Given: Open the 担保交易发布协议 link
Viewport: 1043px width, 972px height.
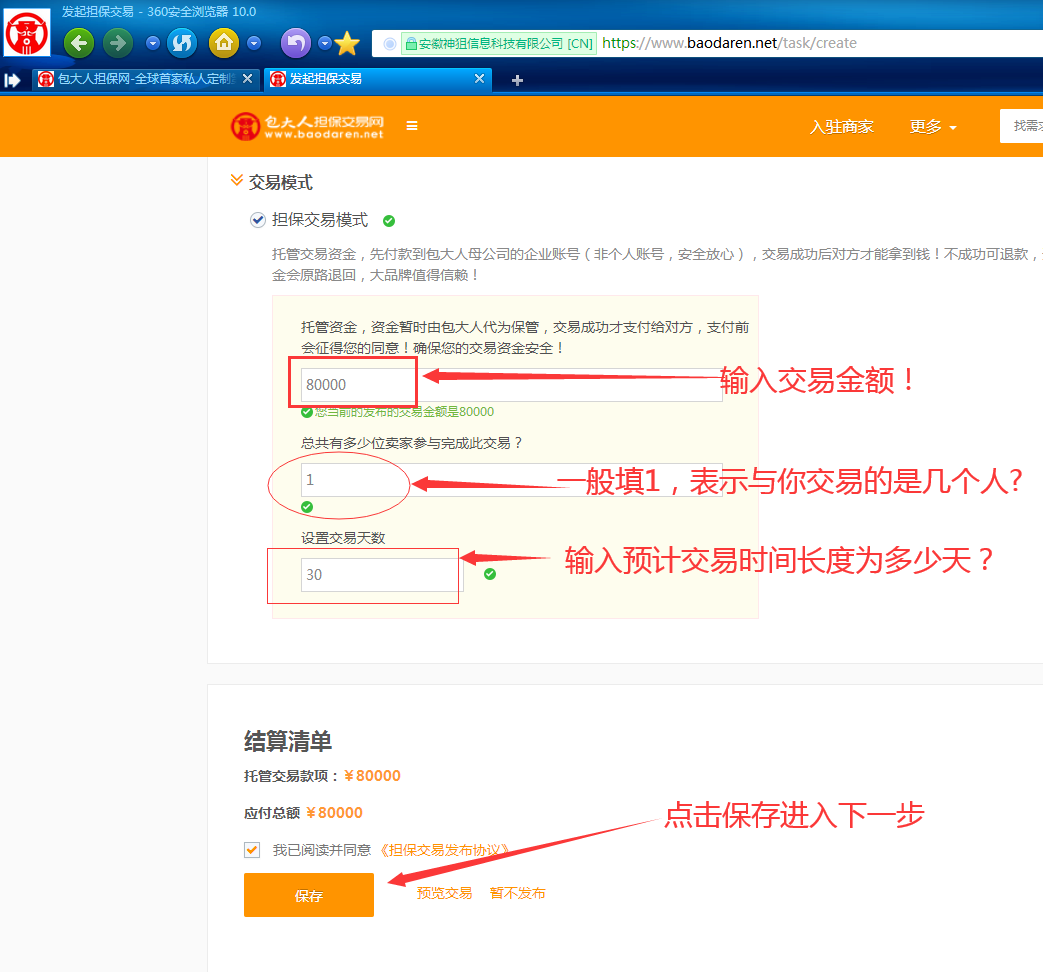Looking at the screenshot, I should (x=443, y=850).
